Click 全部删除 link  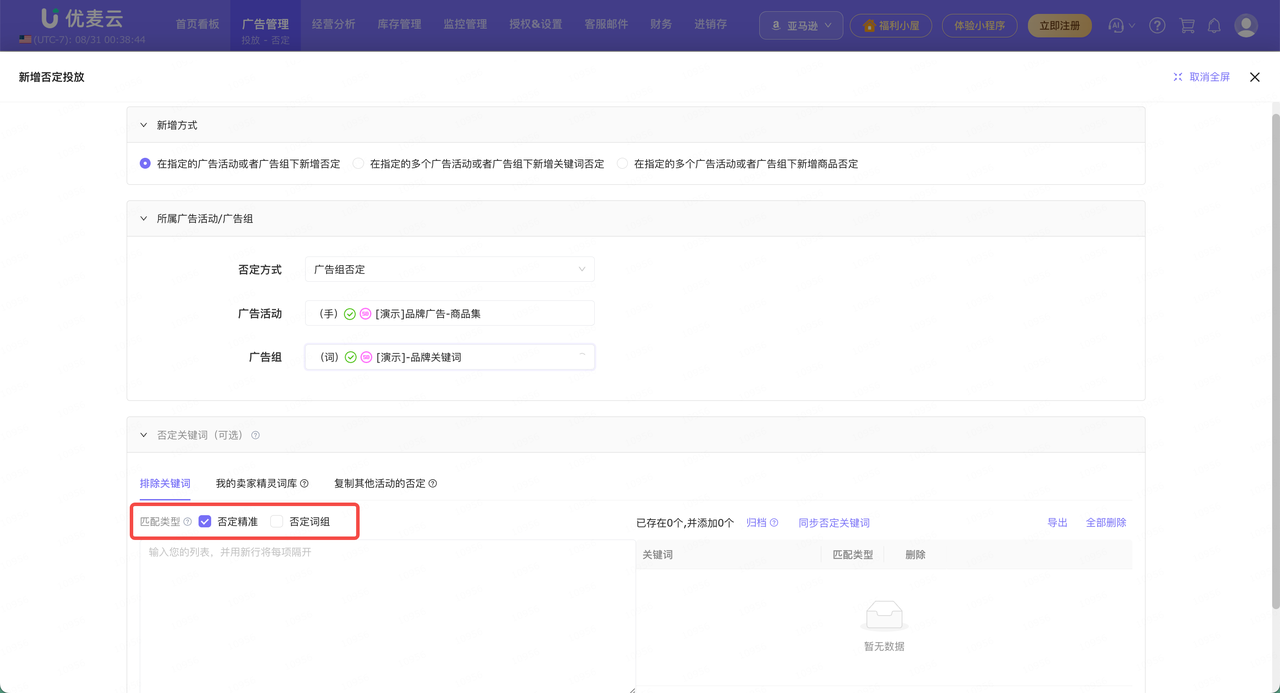point(1106,522)
